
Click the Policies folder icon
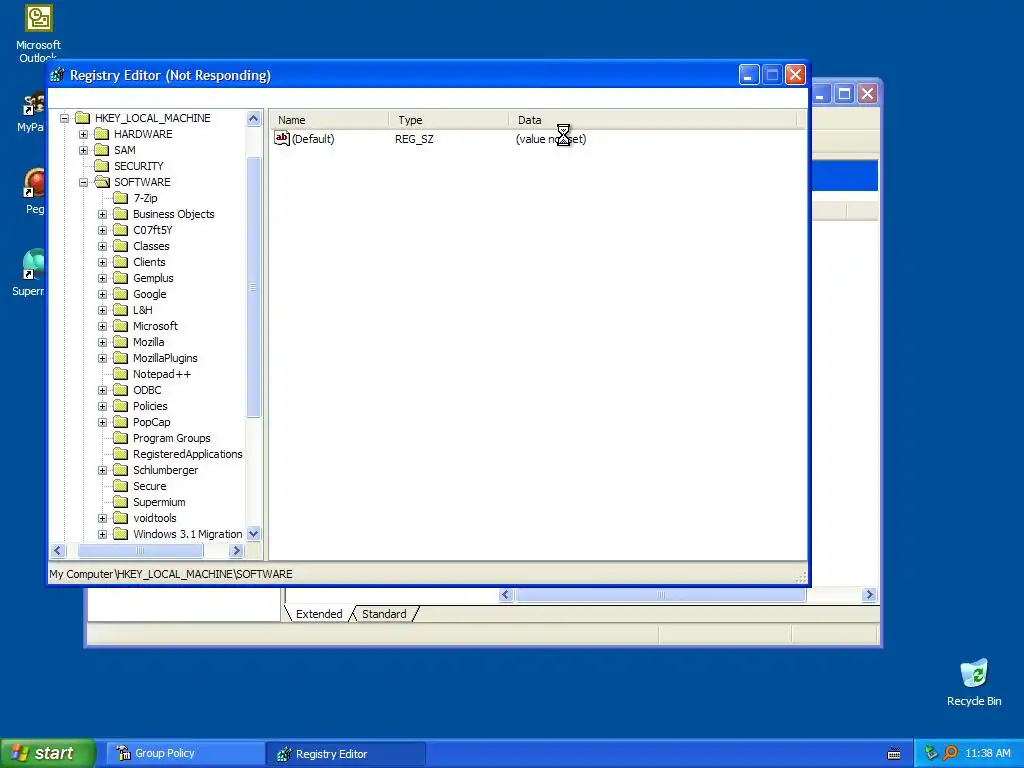point(120,406)
